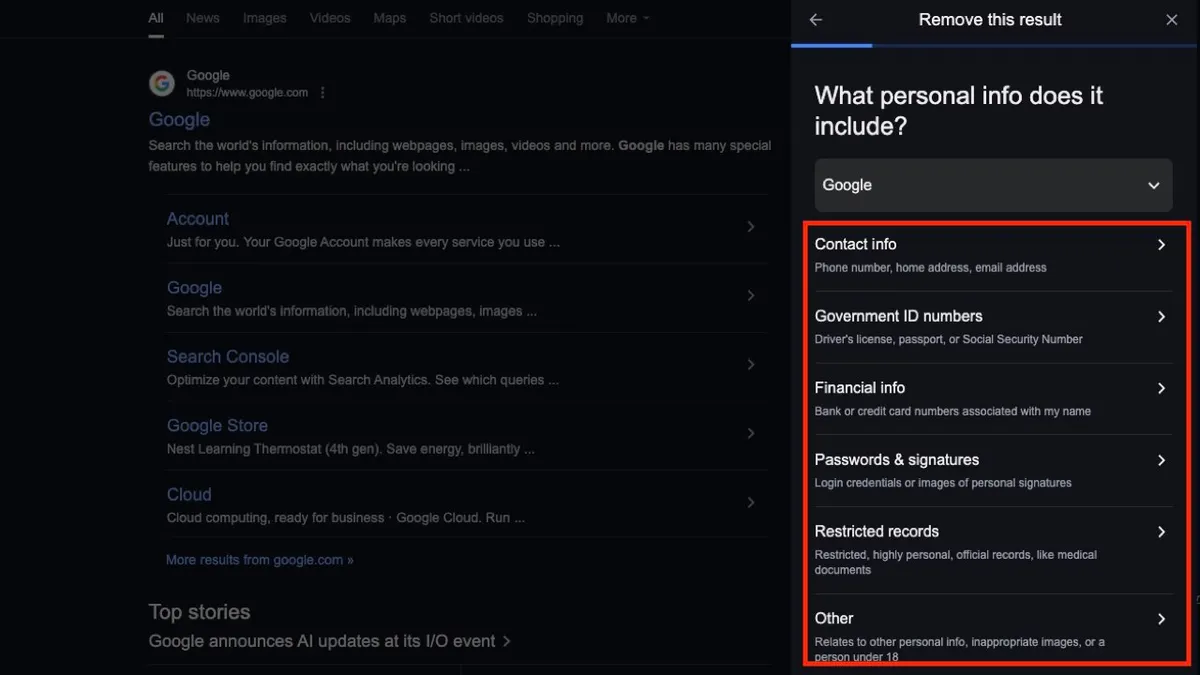Open the Short videos tab
This screenshot has height=675, width=1200.
[x=467, y=18]
